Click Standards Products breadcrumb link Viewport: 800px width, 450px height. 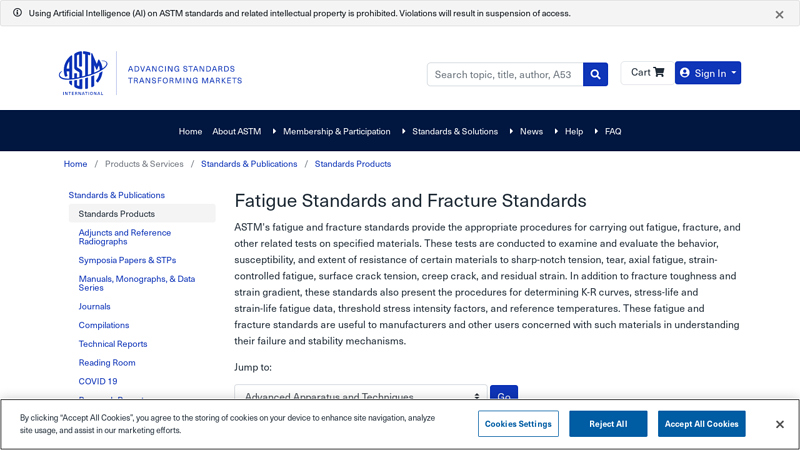coord(353,164)
